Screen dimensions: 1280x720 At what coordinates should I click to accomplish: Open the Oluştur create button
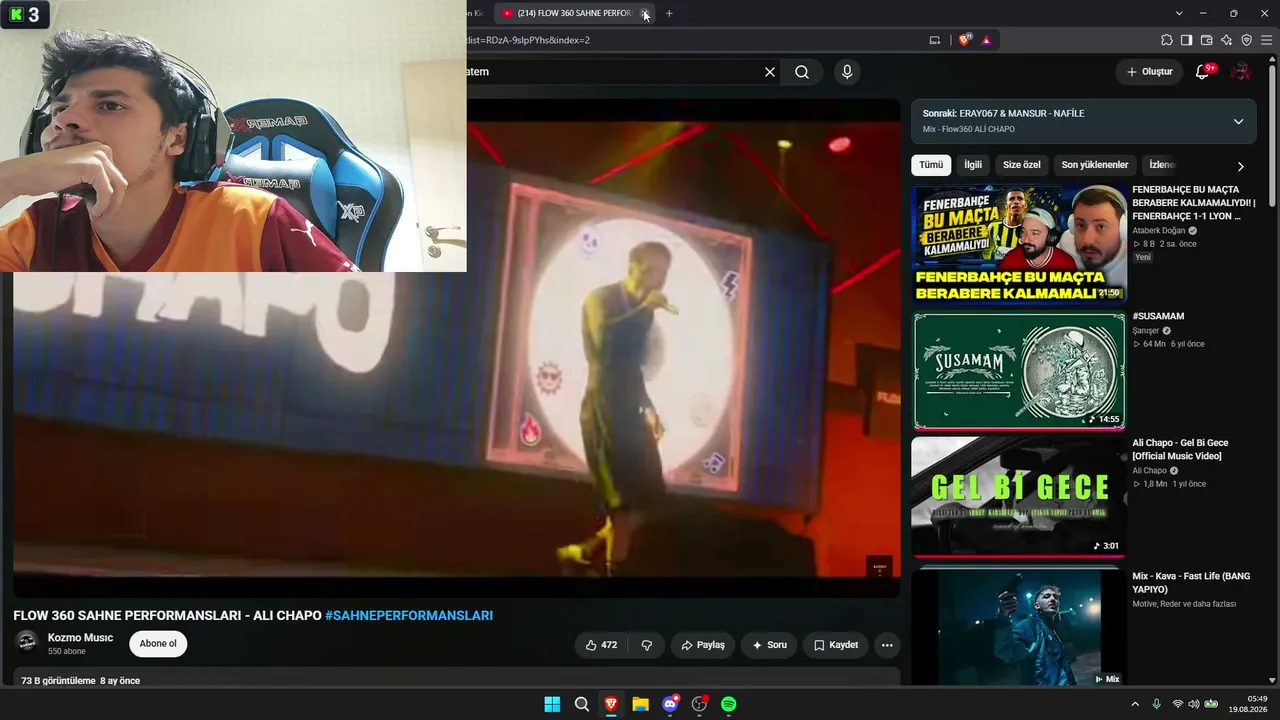[x=1149, y=72]
